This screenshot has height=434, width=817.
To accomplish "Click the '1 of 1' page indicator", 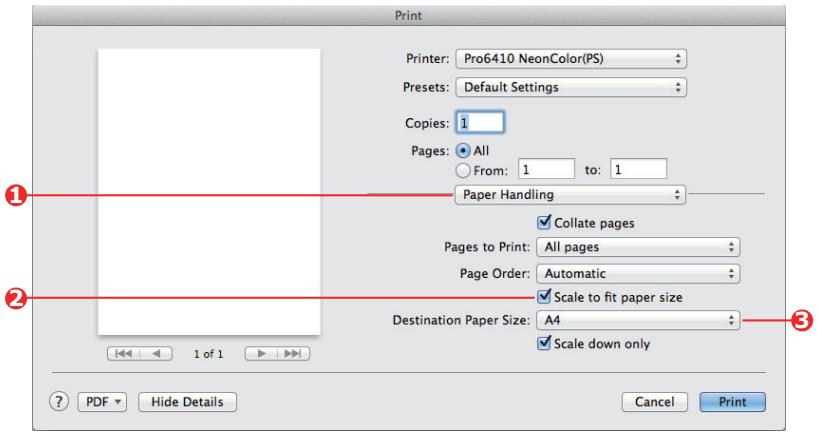I will (208, 354).
